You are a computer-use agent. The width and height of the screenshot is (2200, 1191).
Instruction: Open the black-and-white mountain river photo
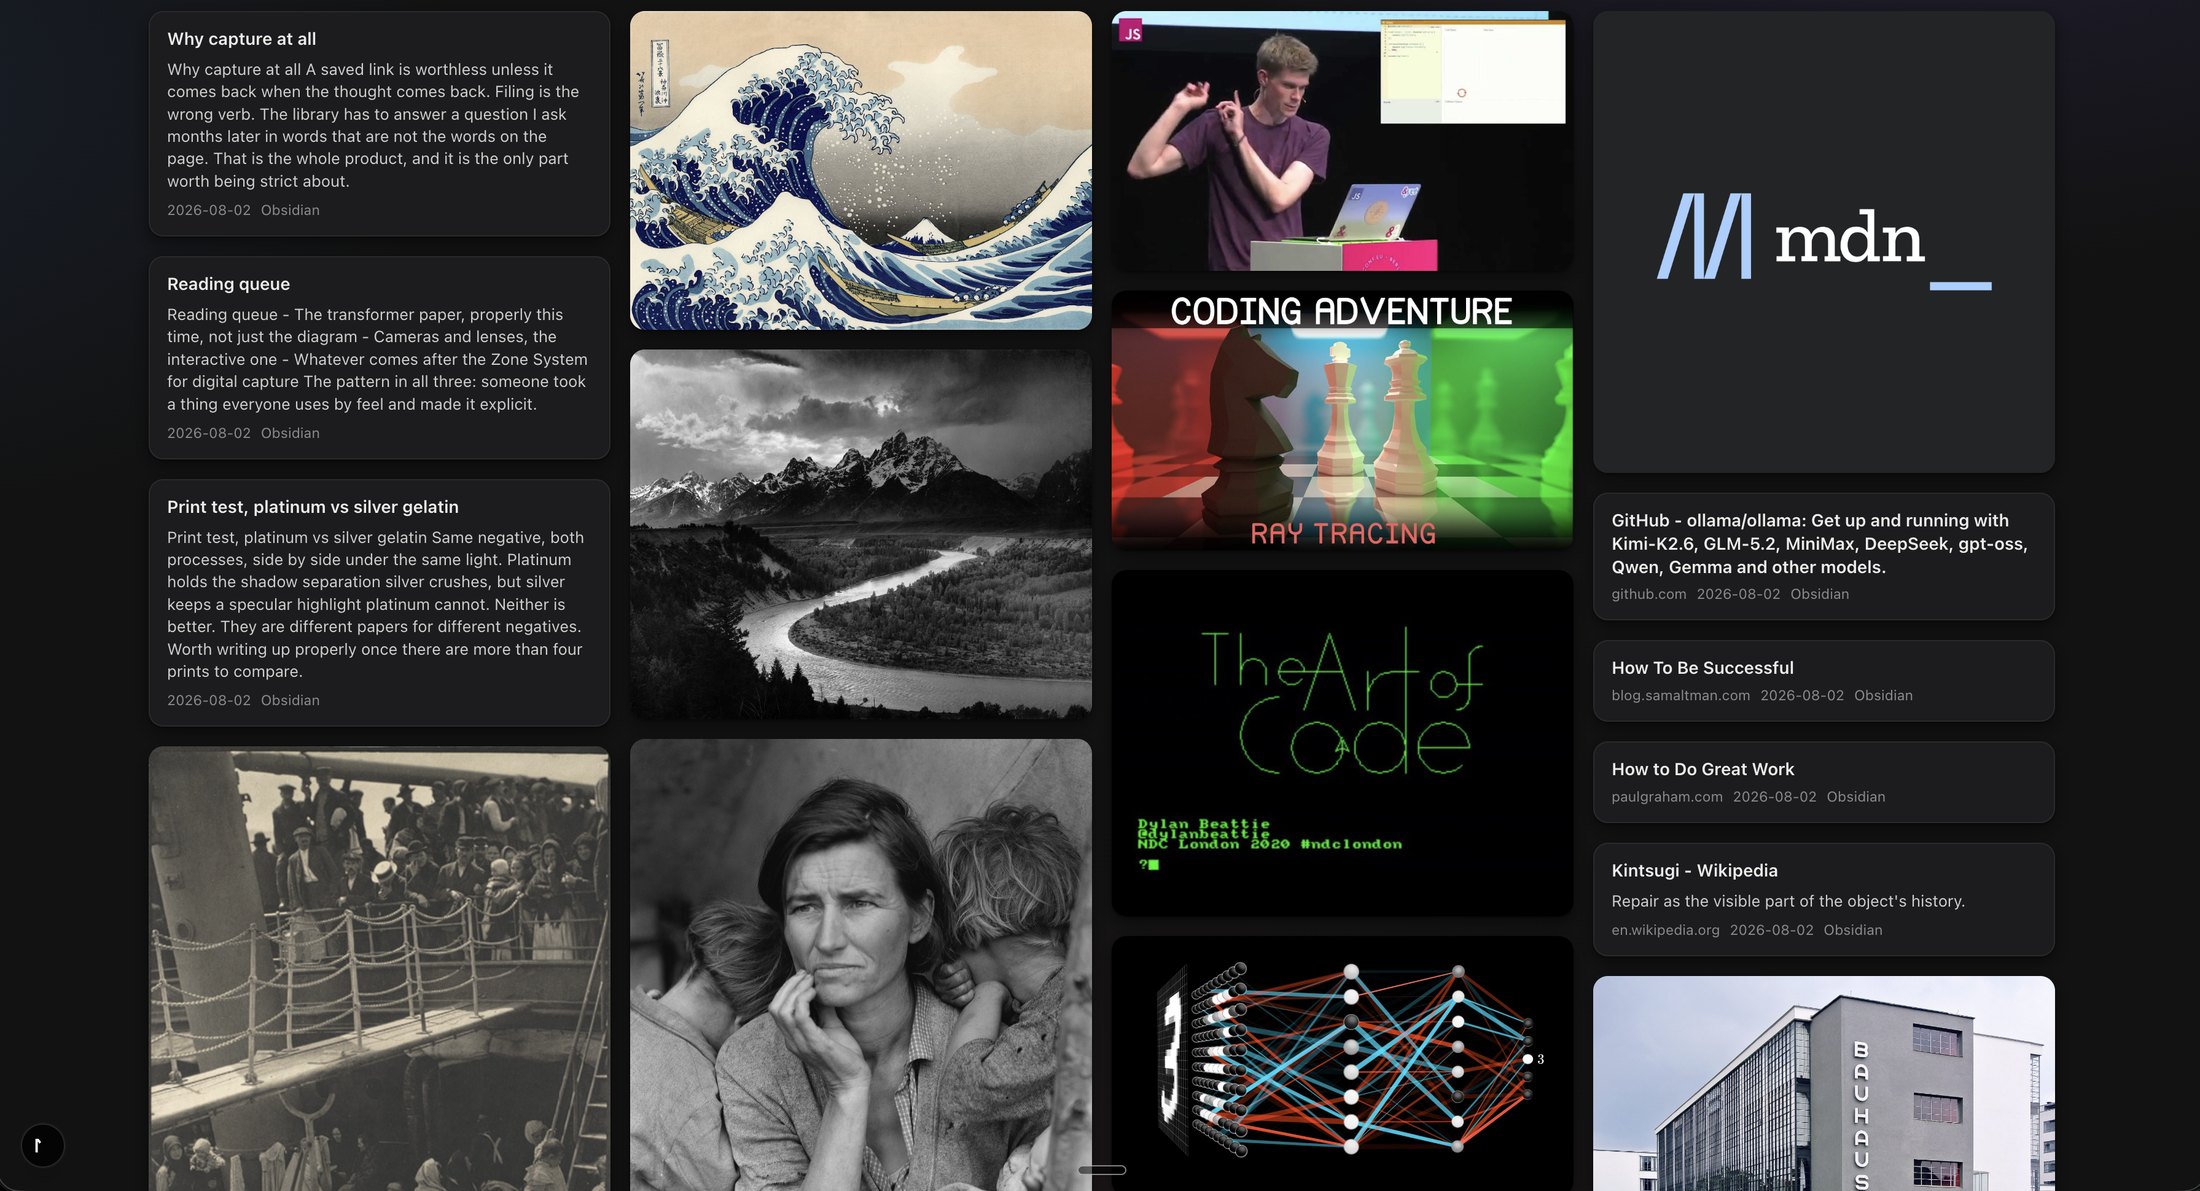click(861, 534)
